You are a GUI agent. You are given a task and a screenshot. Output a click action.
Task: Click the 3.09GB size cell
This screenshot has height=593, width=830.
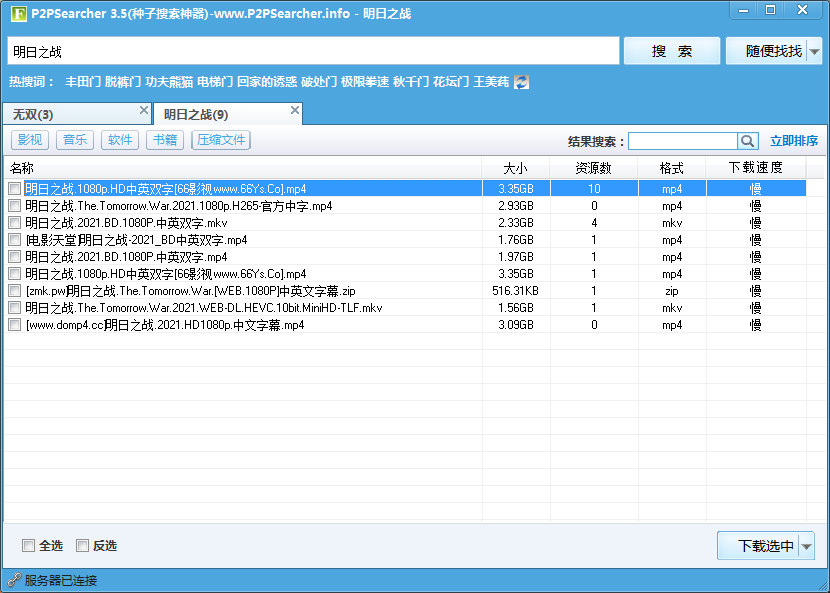pos(516,325)
